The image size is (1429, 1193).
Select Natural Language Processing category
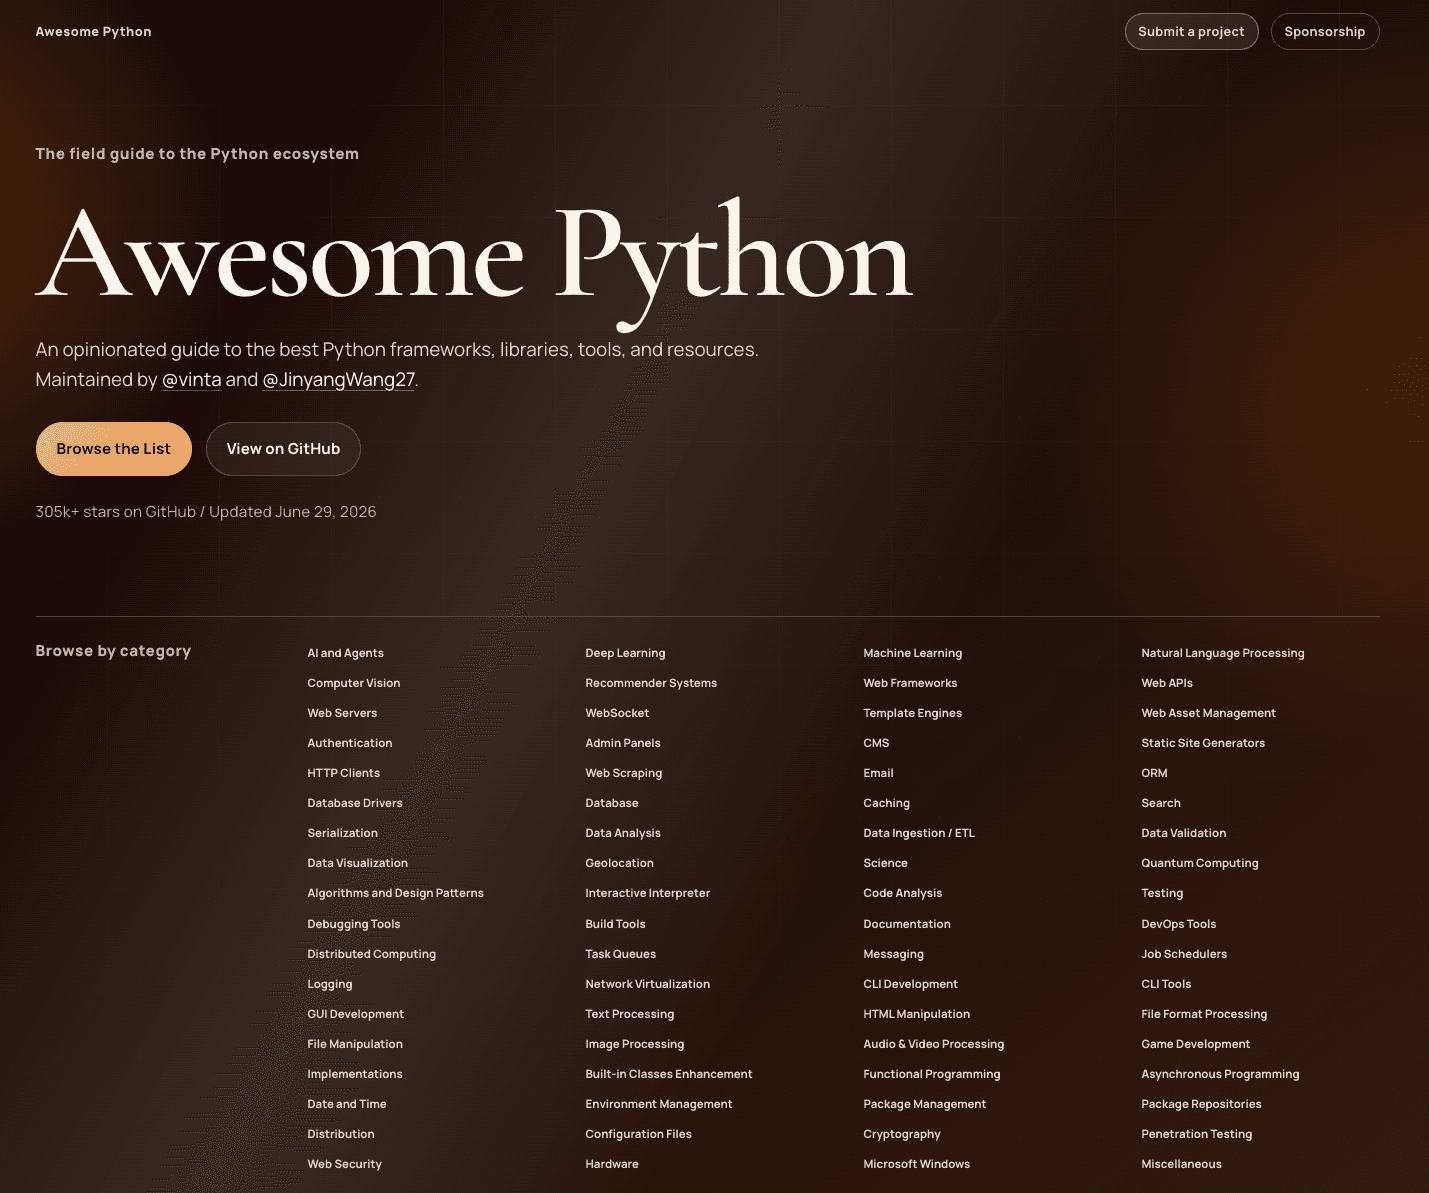click(x=1222, y=653)
